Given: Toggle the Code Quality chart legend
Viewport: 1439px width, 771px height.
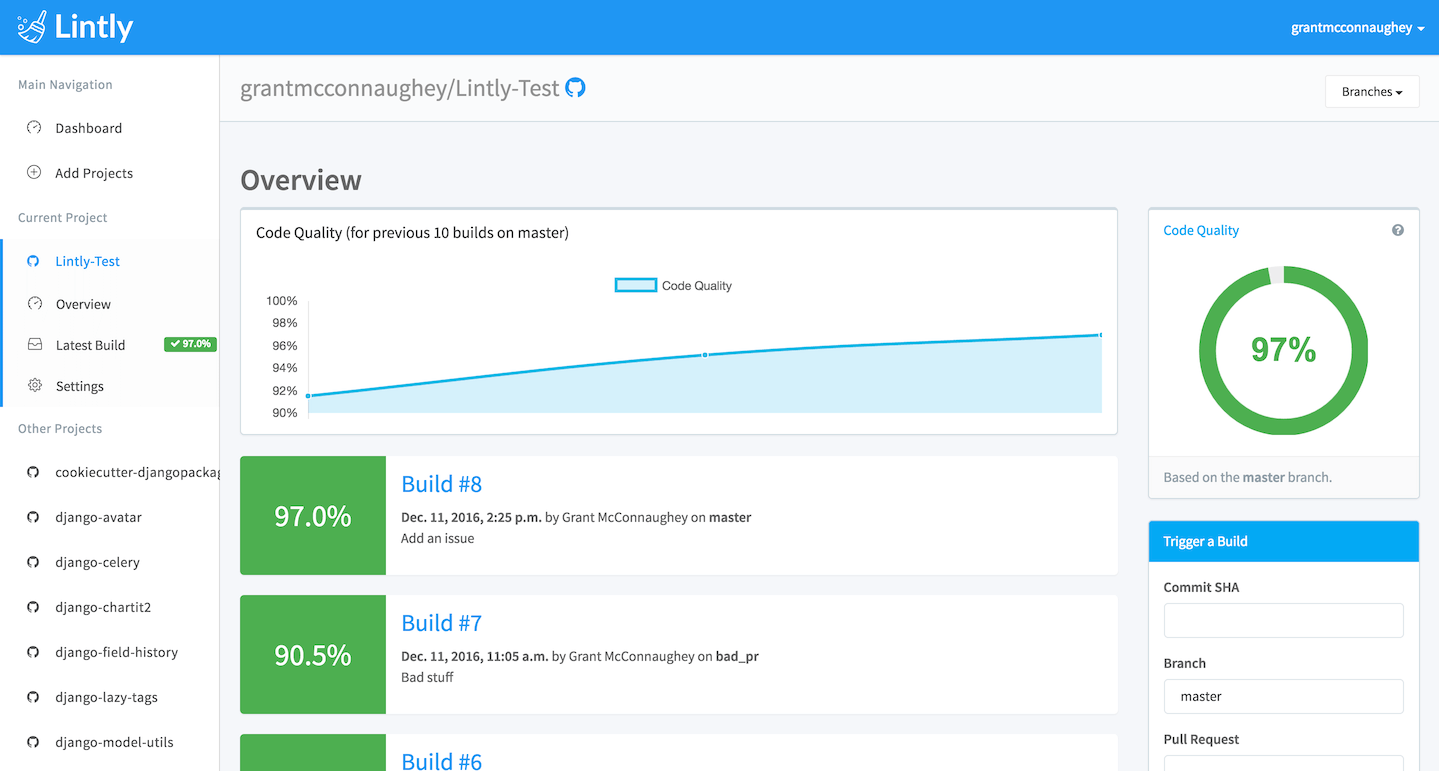Looking at the screenshot, I should pyautogui.click(x=673, y=286).
